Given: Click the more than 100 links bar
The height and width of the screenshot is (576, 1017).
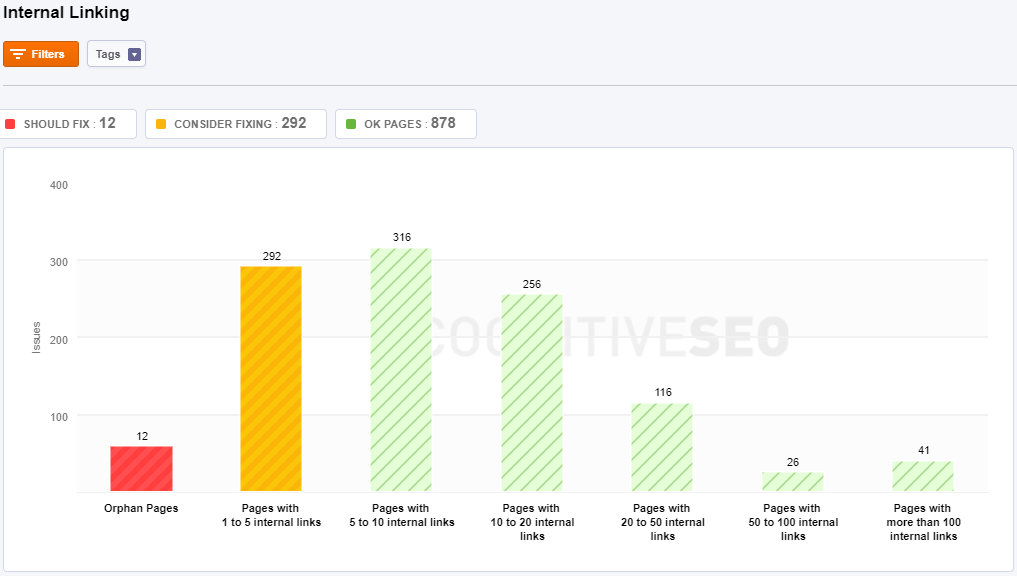Looking at the screenshot, I should [923, 476].
